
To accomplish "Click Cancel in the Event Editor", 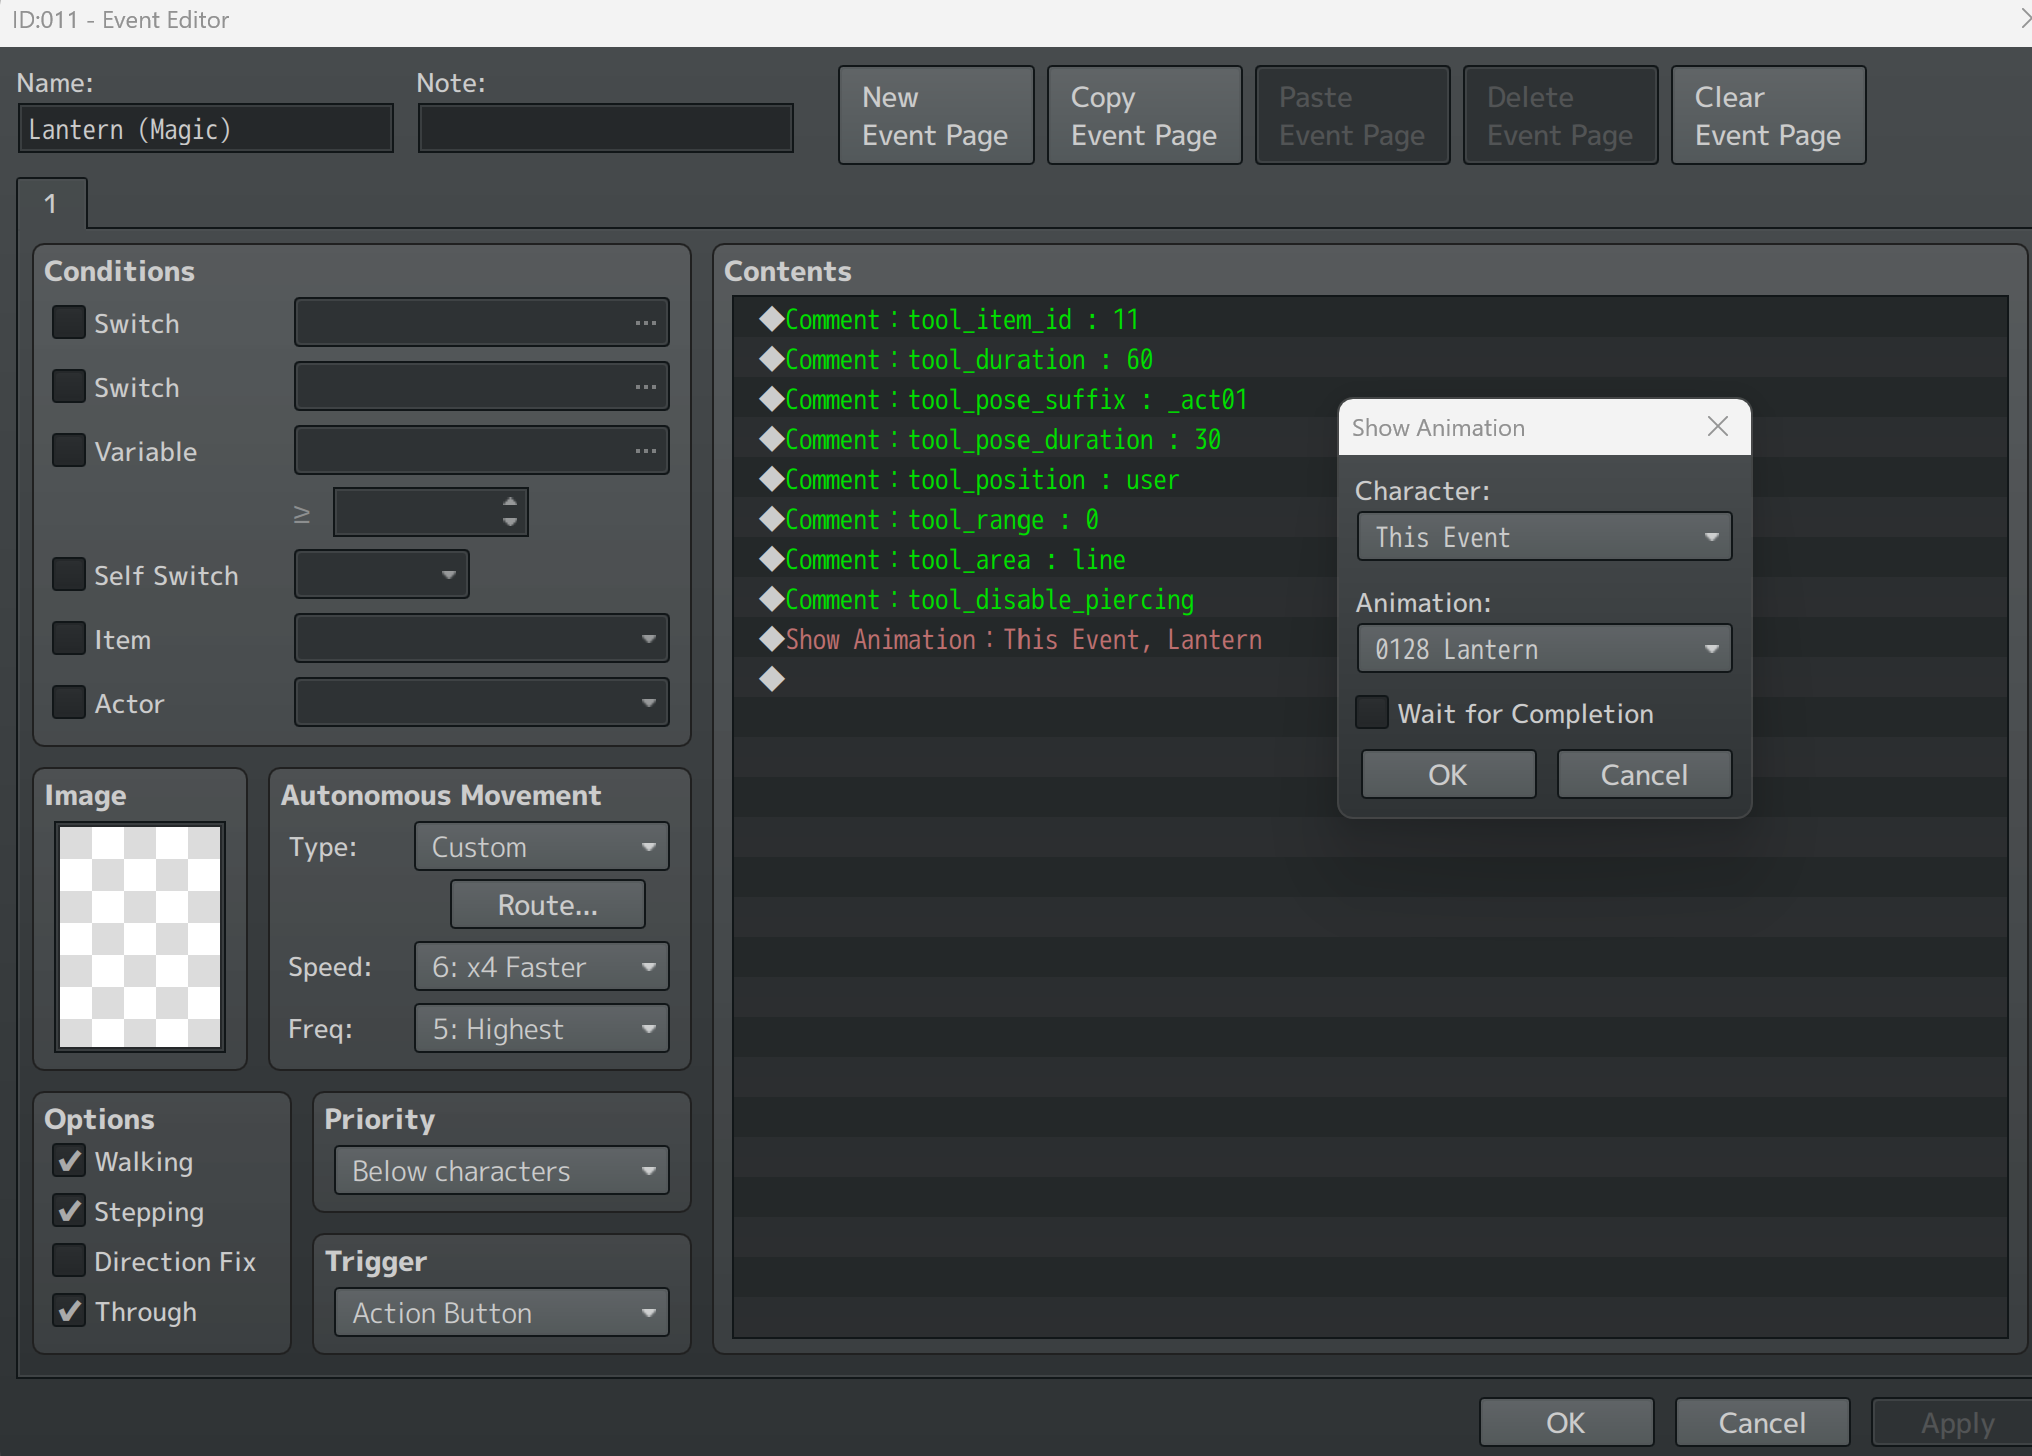I will coord(1762,1423).
